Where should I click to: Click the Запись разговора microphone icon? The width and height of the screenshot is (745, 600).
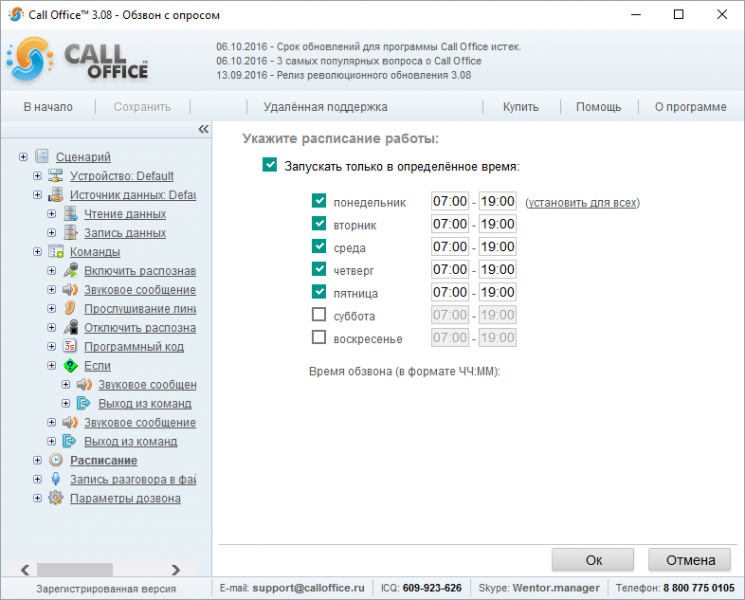coord(56,479)
